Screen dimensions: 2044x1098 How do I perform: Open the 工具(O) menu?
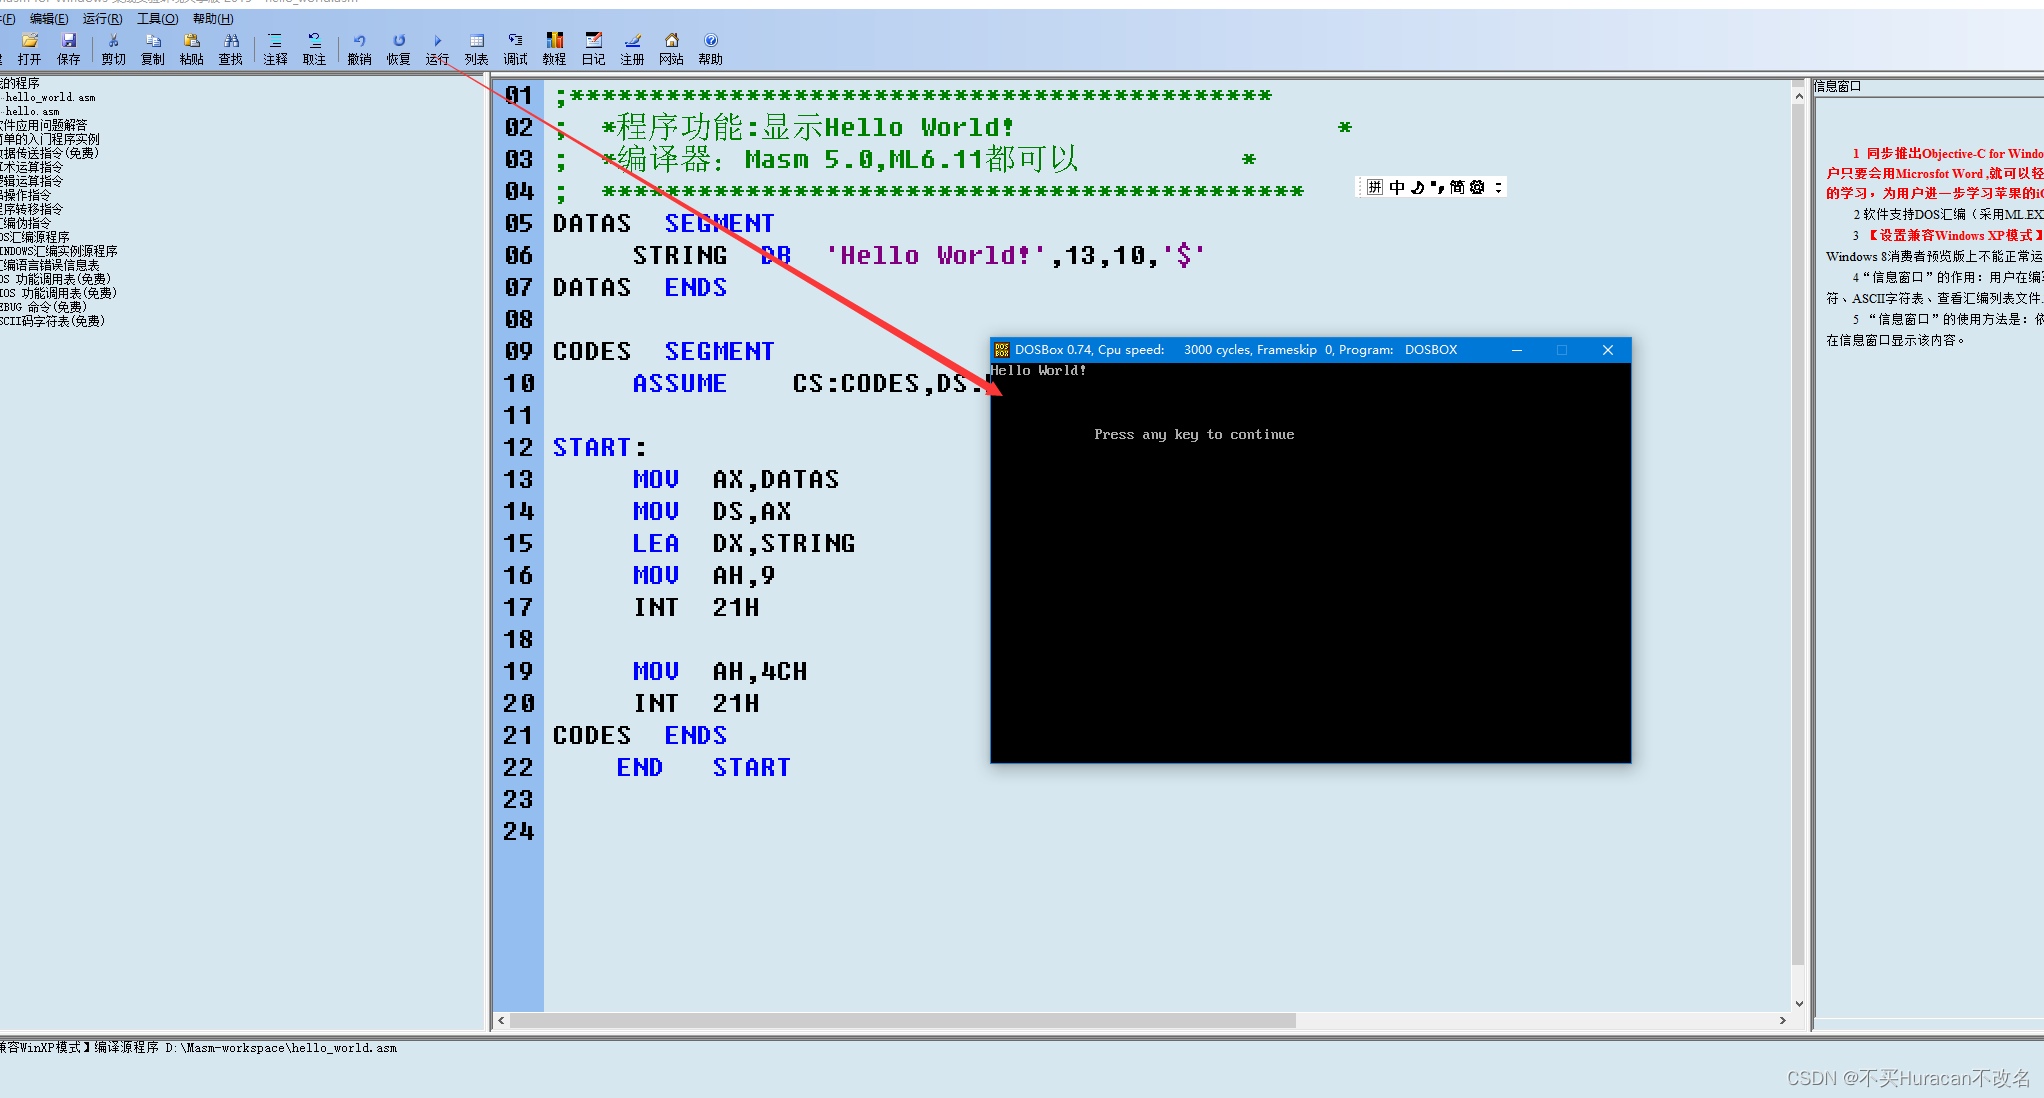pyautogui.click(x=156, y=18)
